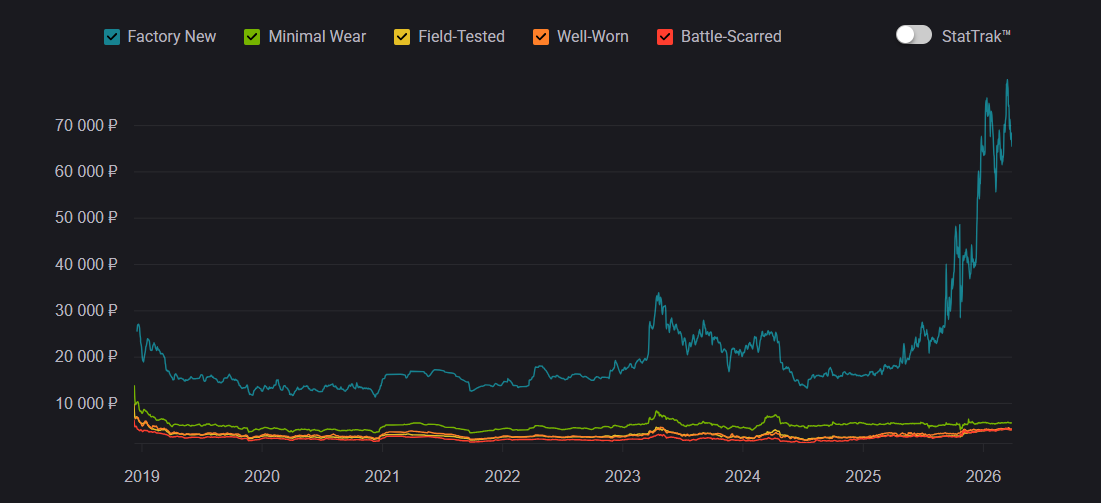This screenshot has width=1101, height=503.
Task: Toggle the Field-Tested yellow checkbox
Action: click(402, 37)
